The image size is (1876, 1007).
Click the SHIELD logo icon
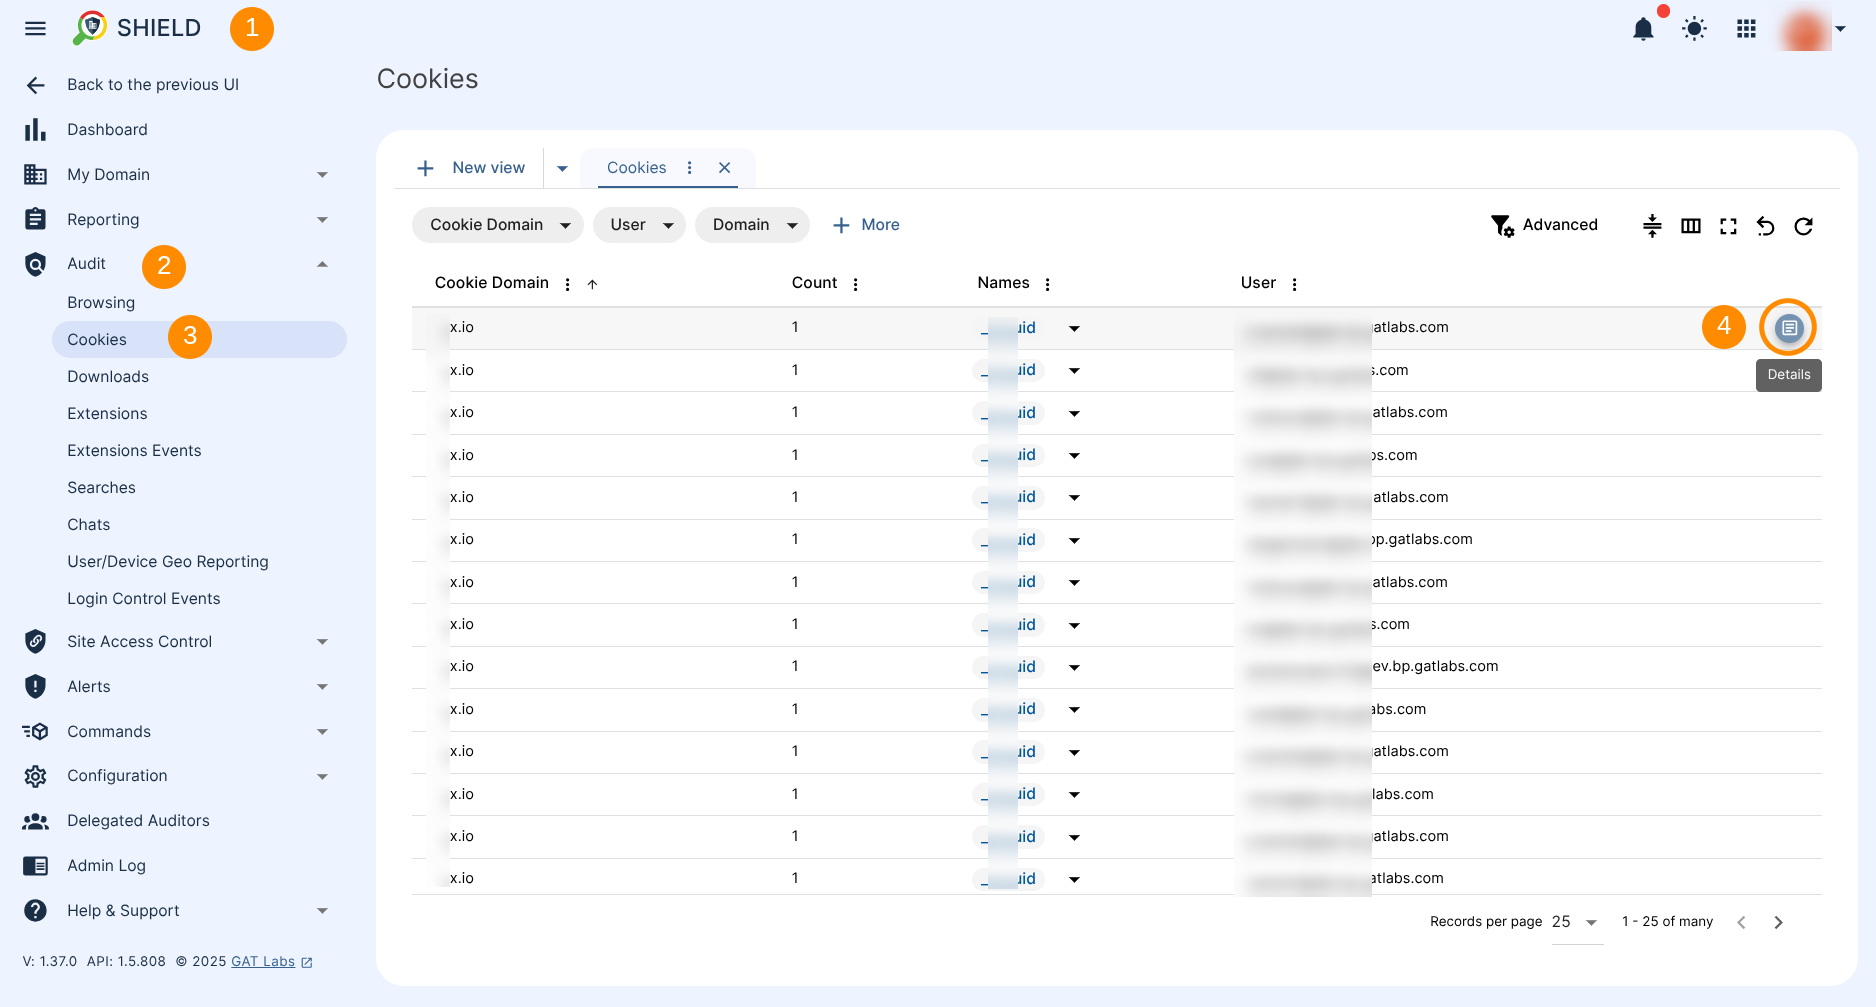90,27
